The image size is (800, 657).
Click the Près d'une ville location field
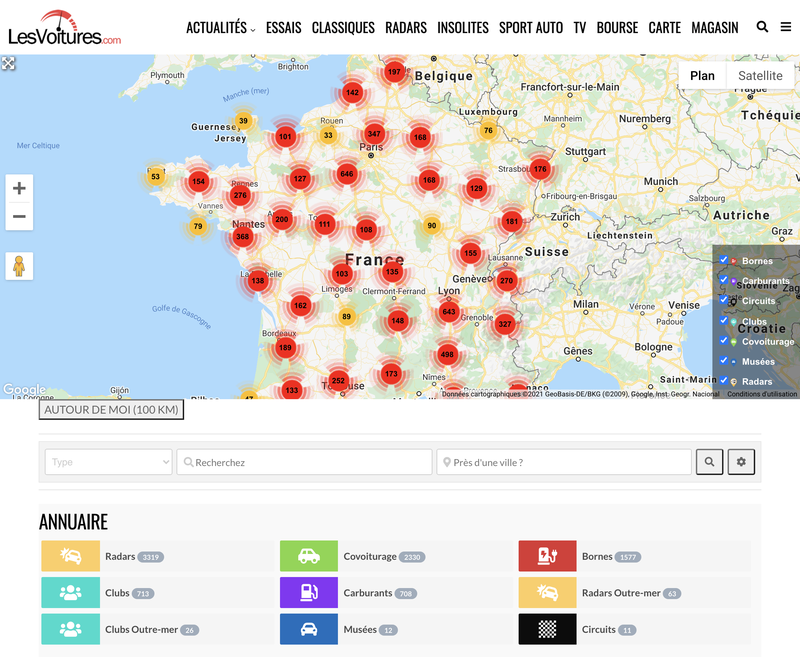click(x=564, y=462)
